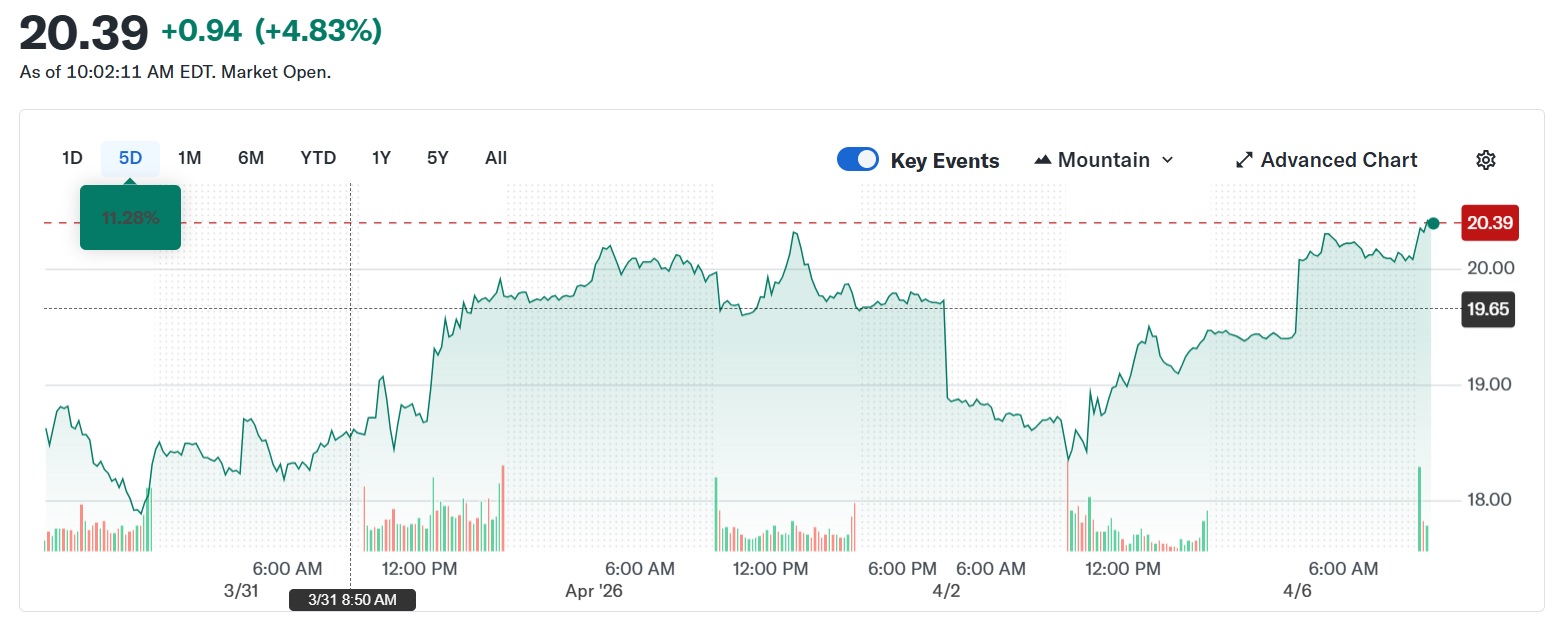1562x624 pixels.
Task: Switch to the 1M range tab
Action: coord(189,158)
